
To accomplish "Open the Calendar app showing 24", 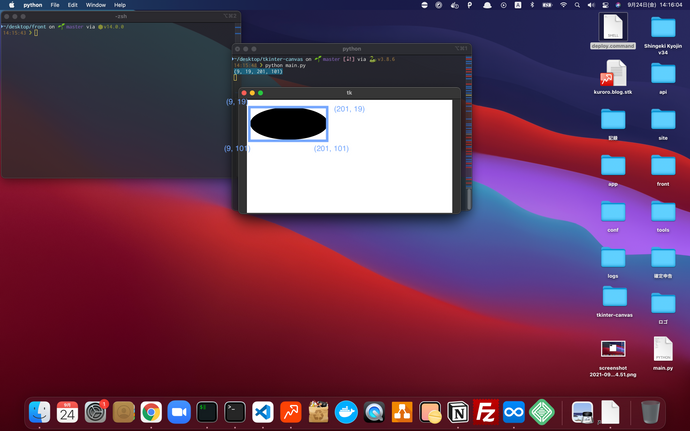I will [67, 413].
